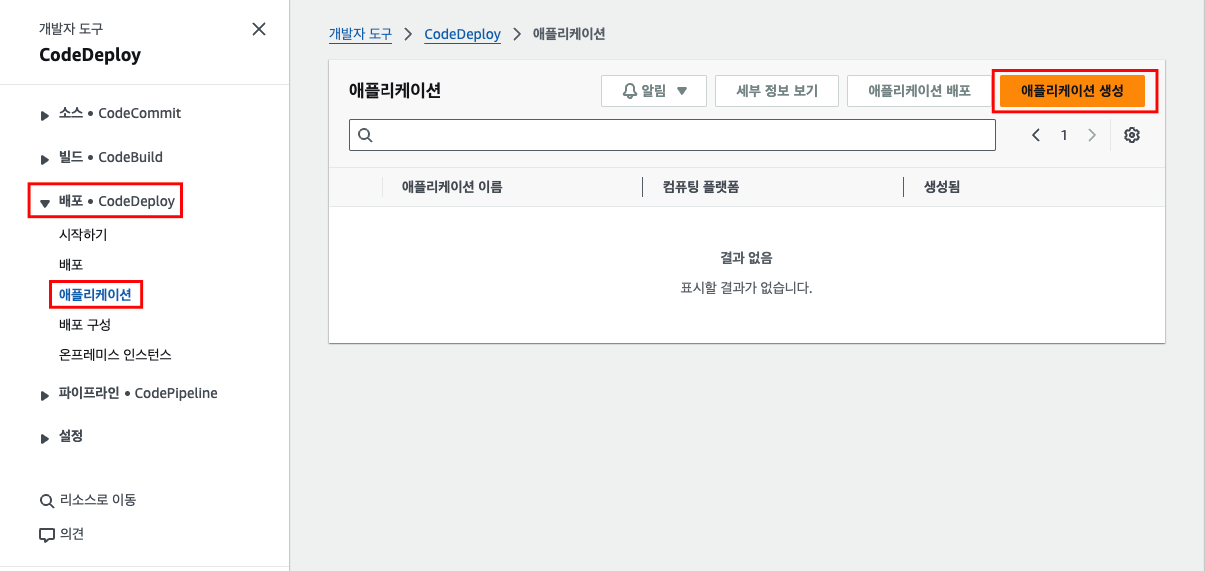Close the CodeDeploy side navigation panel

click(259, 29)
